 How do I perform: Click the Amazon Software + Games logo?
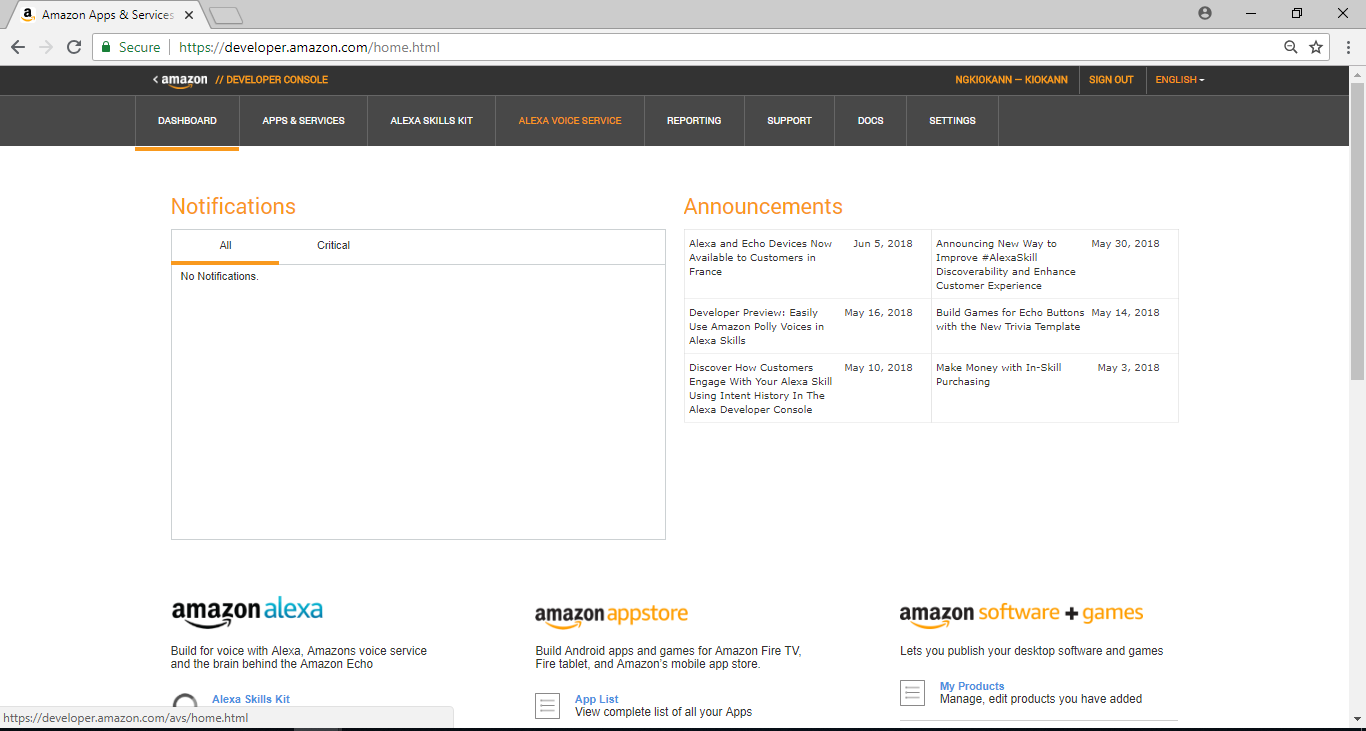coord(1021,615)
